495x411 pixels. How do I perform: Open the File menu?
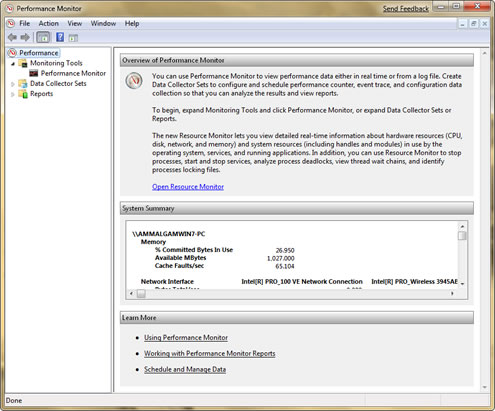[24, 23]
